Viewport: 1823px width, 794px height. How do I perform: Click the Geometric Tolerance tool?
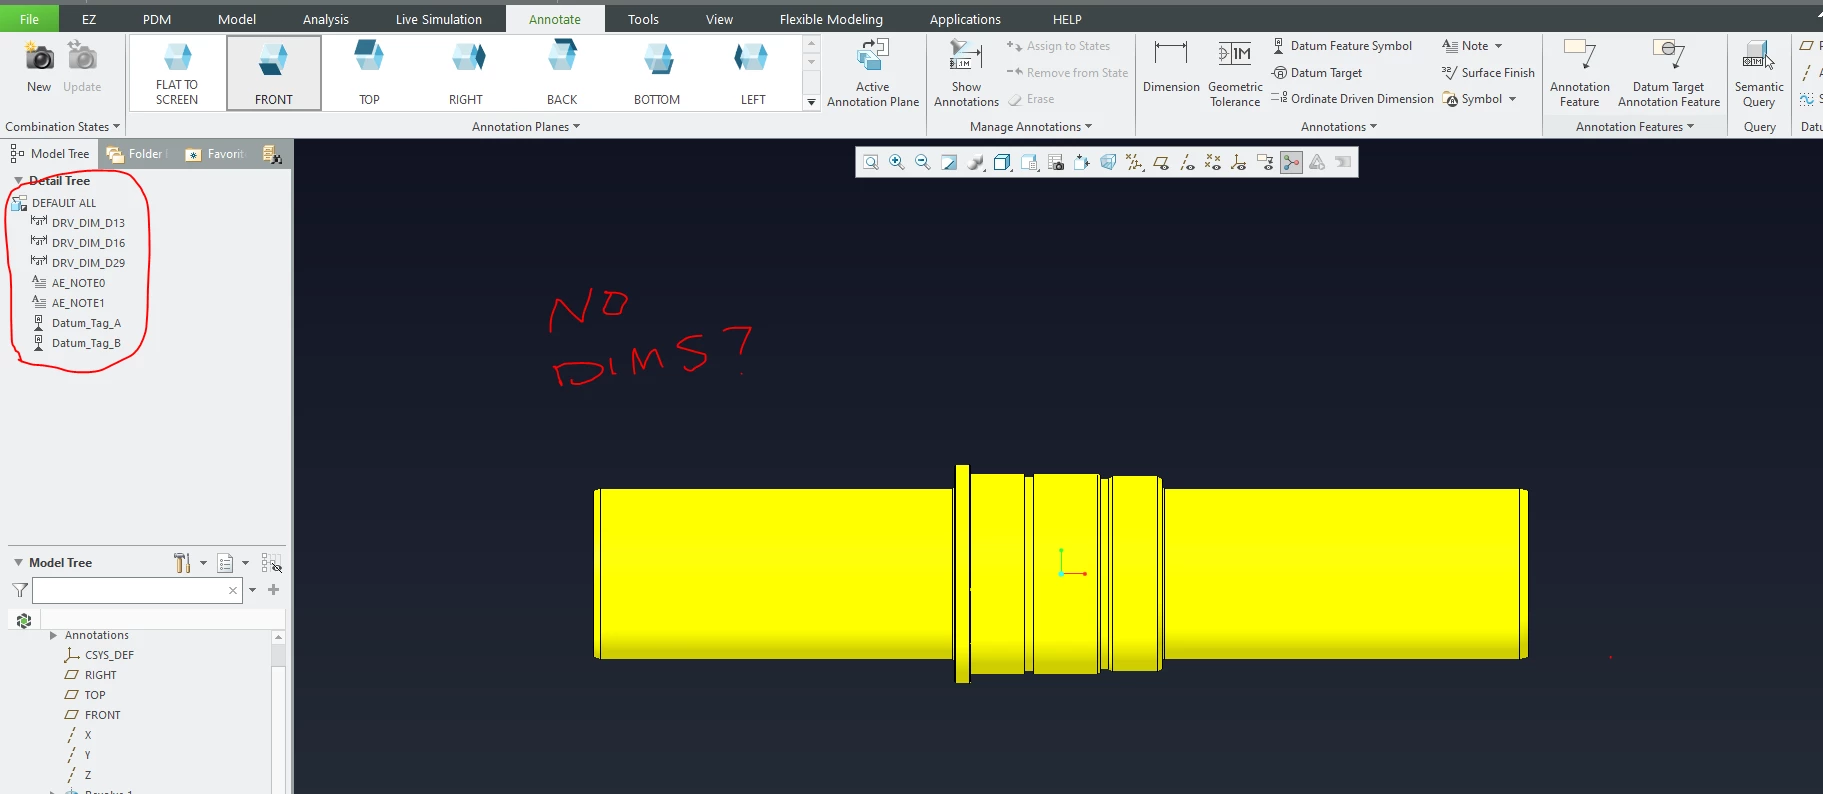(x=1235, y=73)
